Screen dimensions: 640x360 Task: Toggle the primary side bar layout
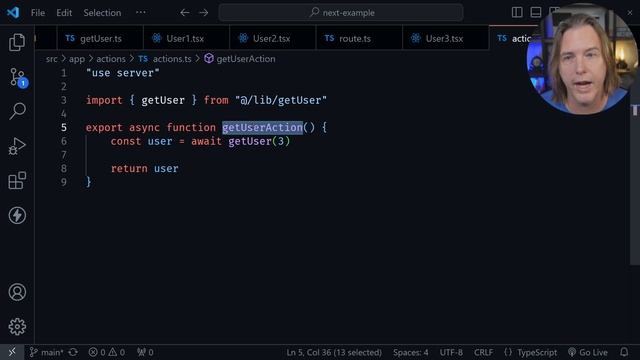[x=517, y=12]
